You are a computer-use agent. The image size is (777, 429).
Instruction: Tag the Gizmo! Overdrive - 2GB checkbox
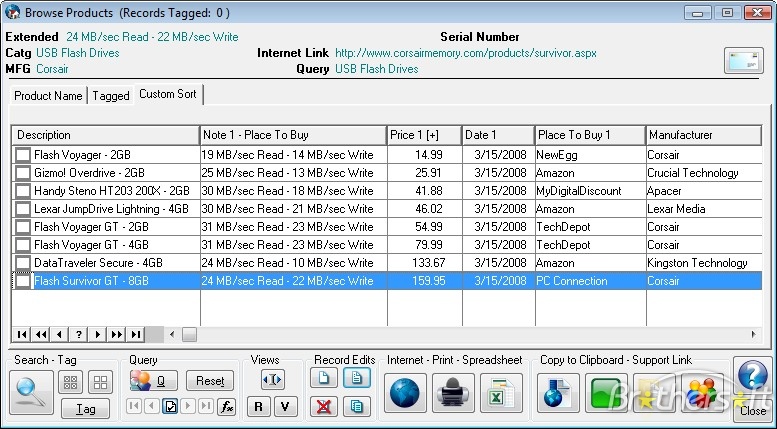pos(23,173)
